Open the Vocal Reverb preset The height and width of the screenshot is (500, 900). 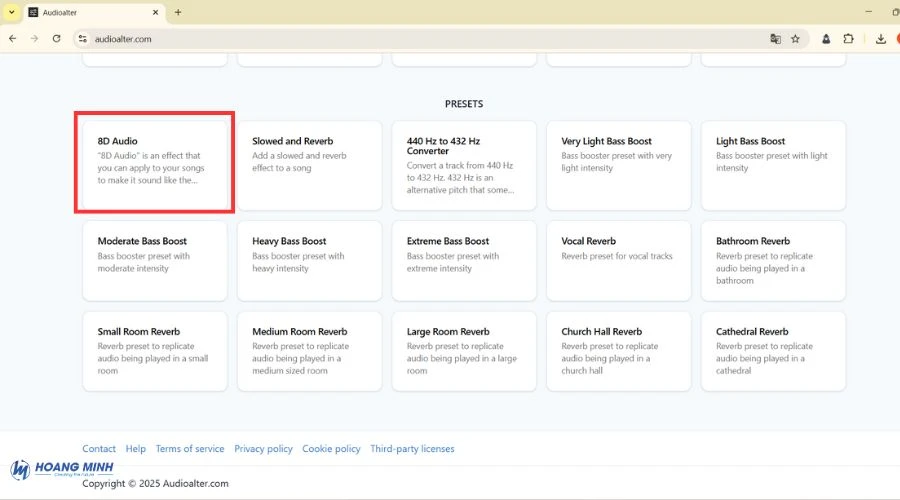coord(619,261)
